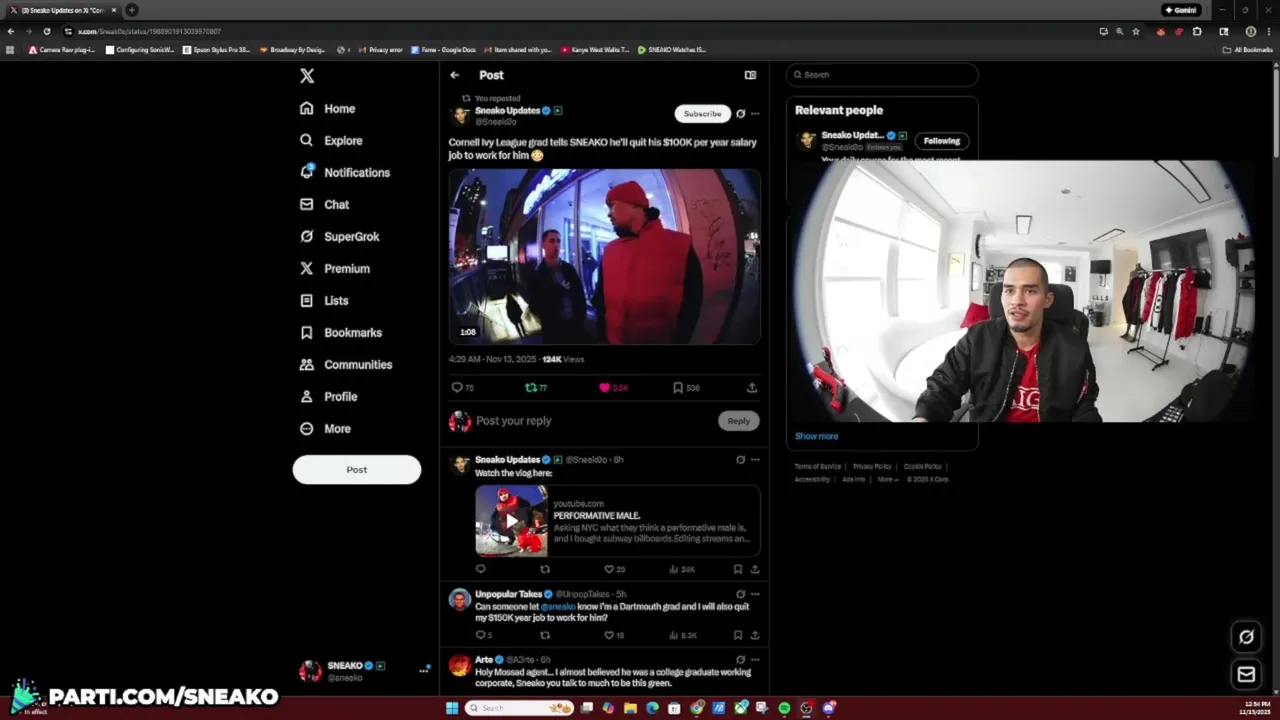Open more options on the Arte post
The width and height of the screenshot is (1280, 720).
[755, 660]
